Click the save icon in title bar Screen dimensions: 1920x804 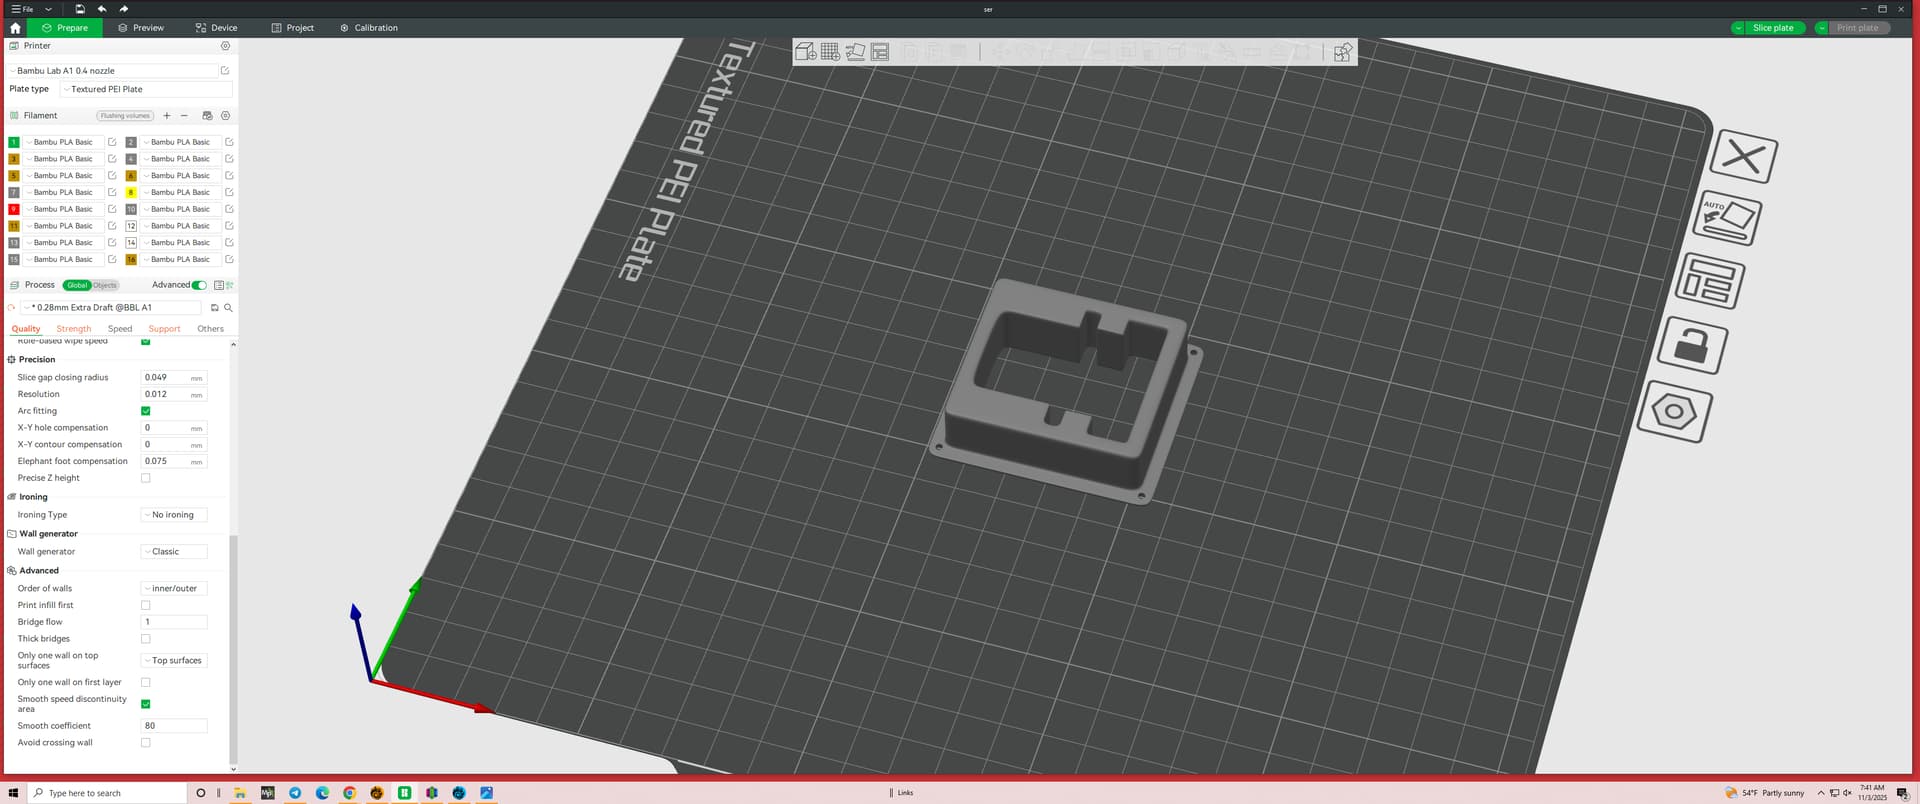click(80, 9)
